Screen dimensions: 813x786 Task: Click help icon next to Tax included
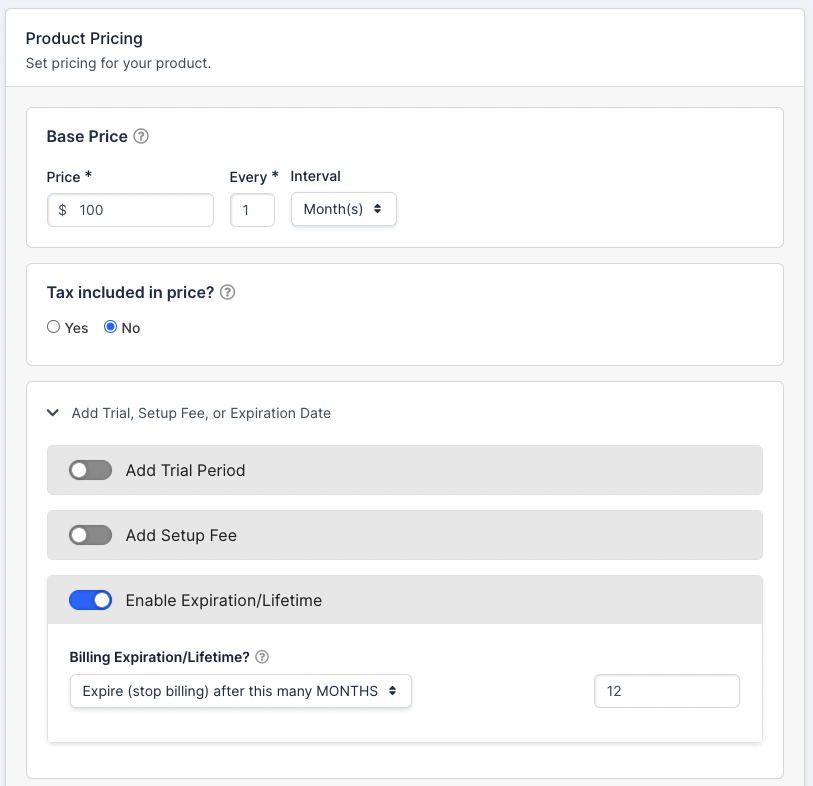(227, 293)
